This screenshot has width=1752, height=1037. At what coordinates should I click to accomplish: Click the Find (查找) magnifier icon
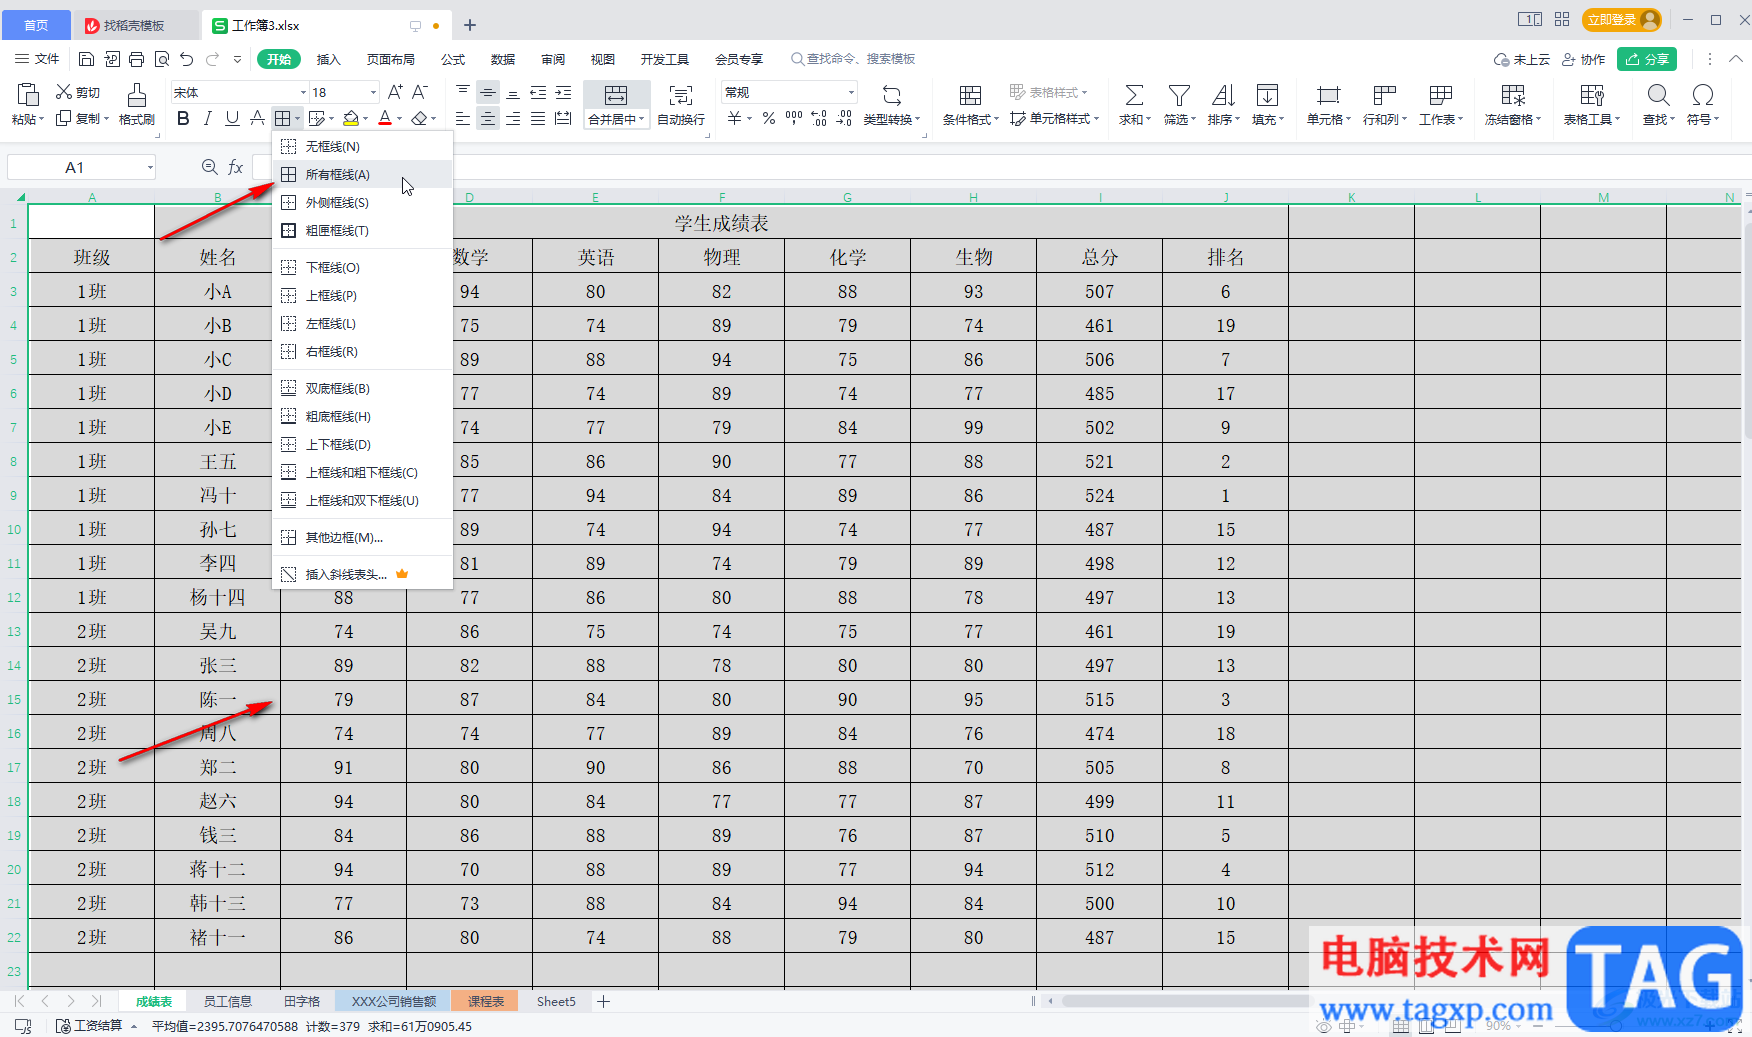pos(1658,95)
